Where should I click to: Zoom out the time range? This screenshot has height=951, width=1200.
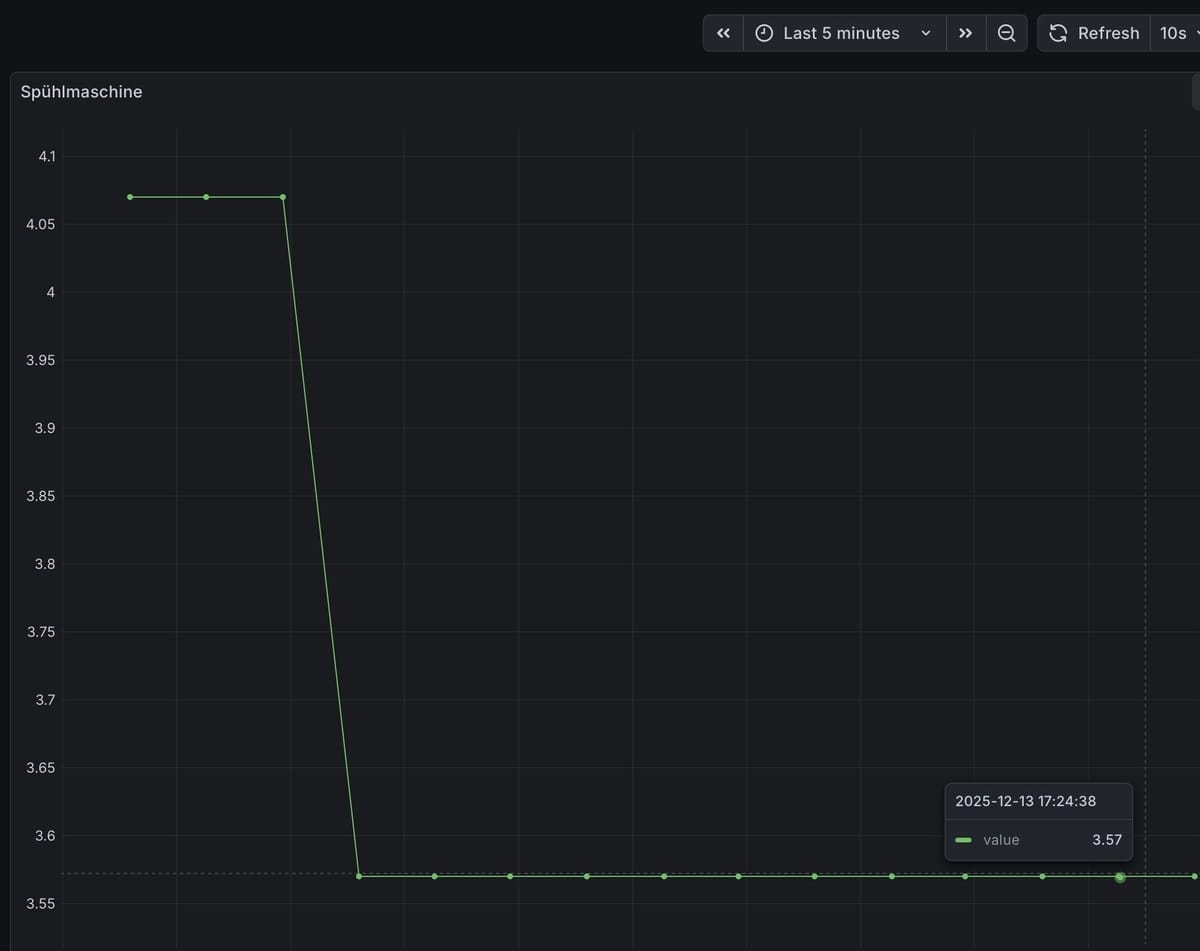tap(1006, 33)
